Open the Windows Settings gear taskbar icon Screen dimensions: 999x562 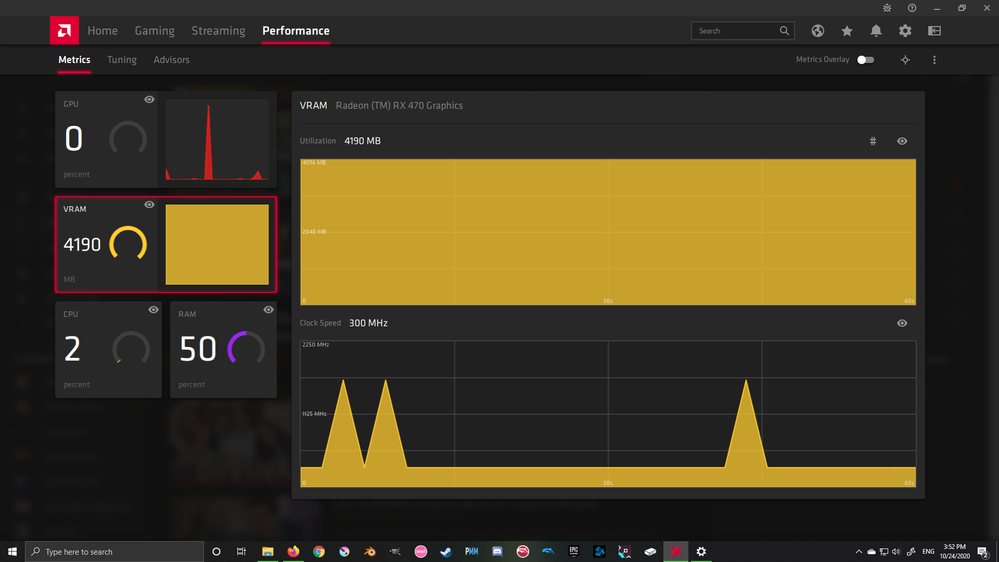(x=701, y=552)
